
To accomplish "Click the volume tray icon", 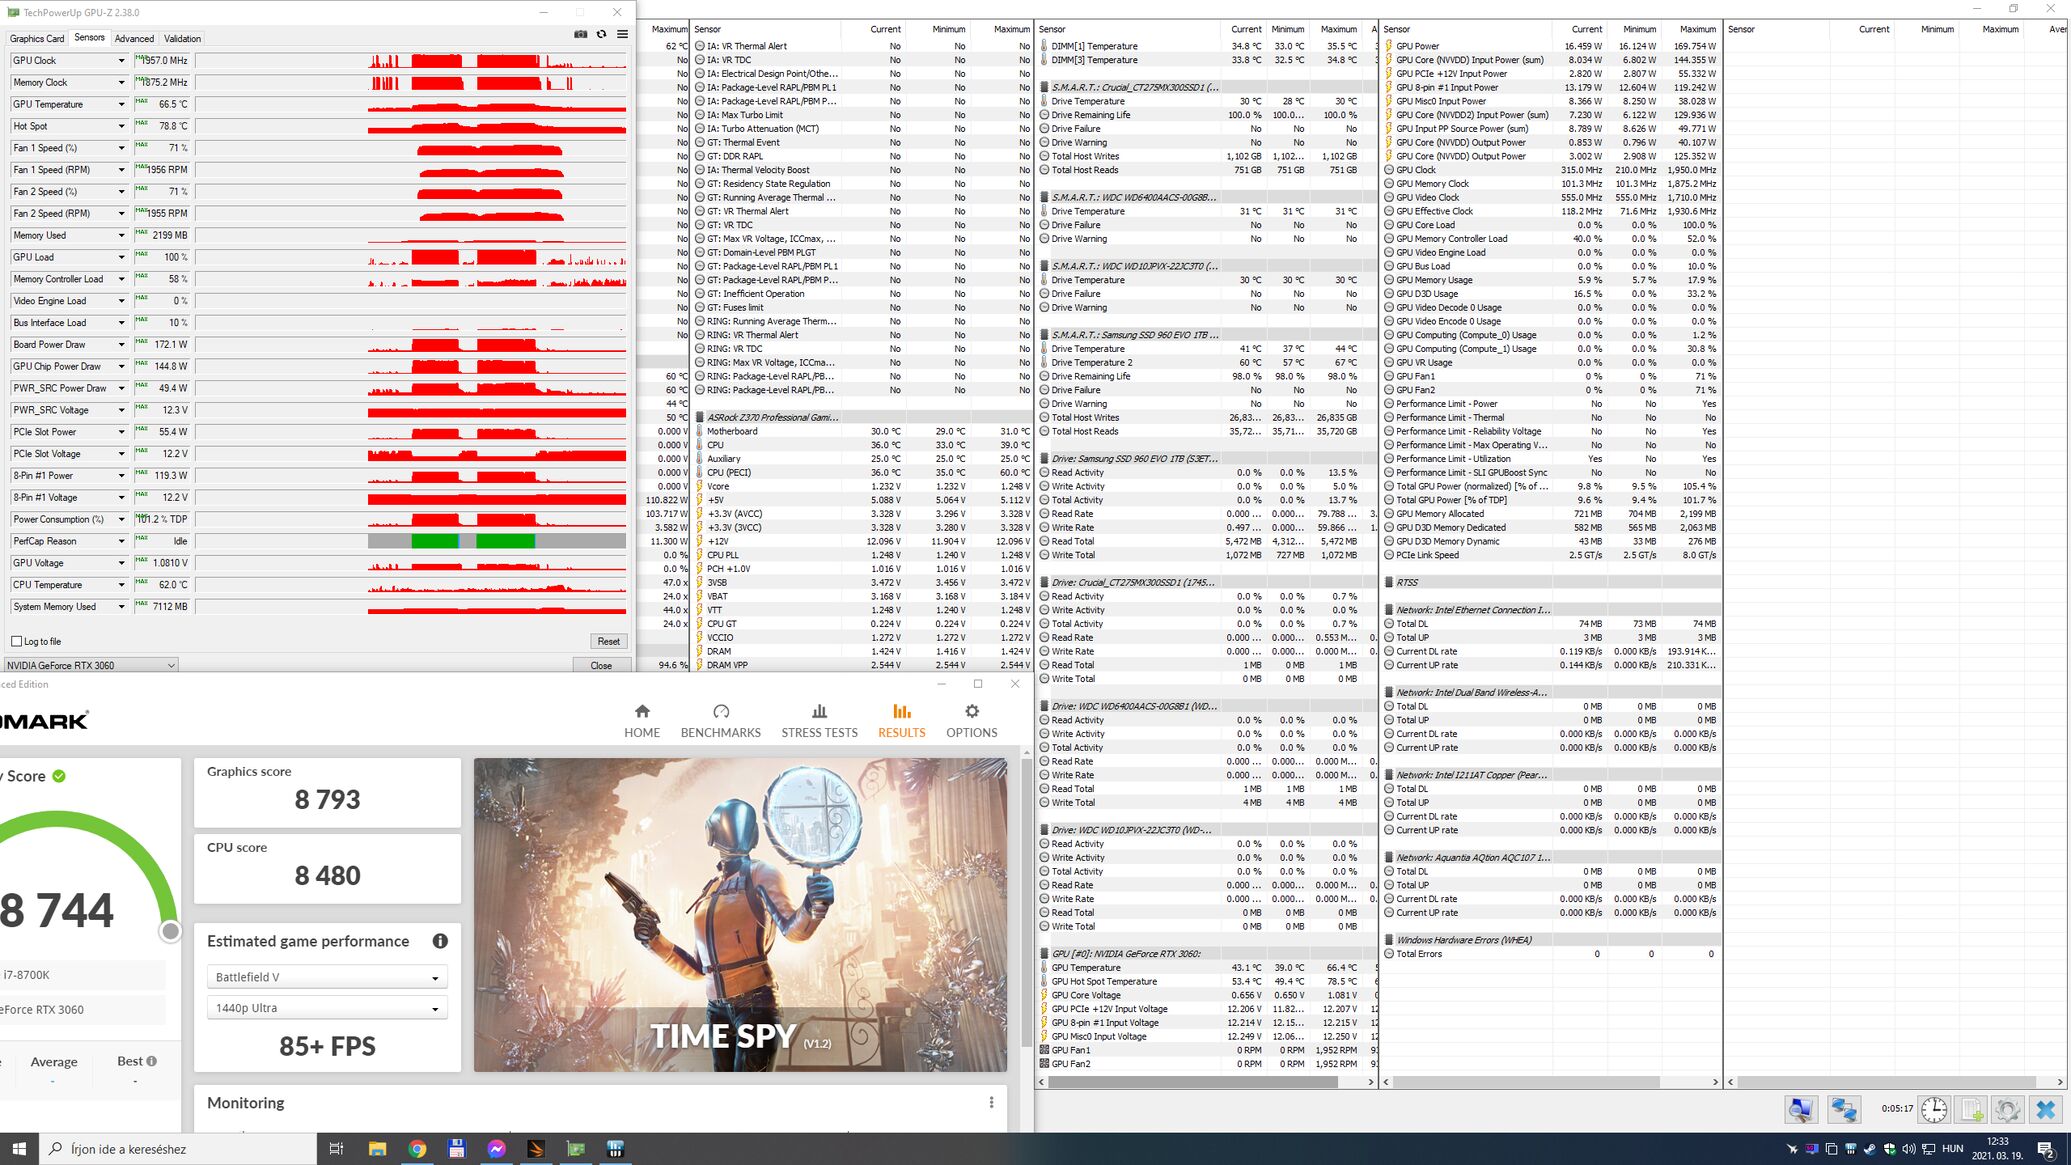I will coord(1908,1149).
